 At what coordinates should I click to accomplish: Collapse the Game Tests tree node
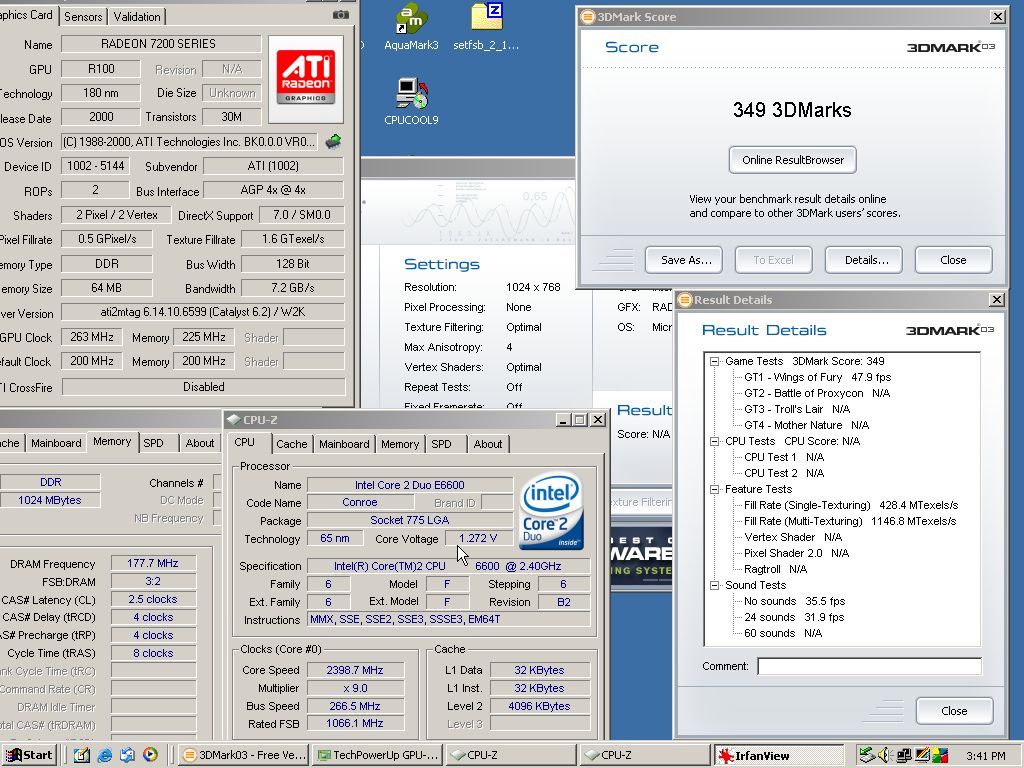714,361
